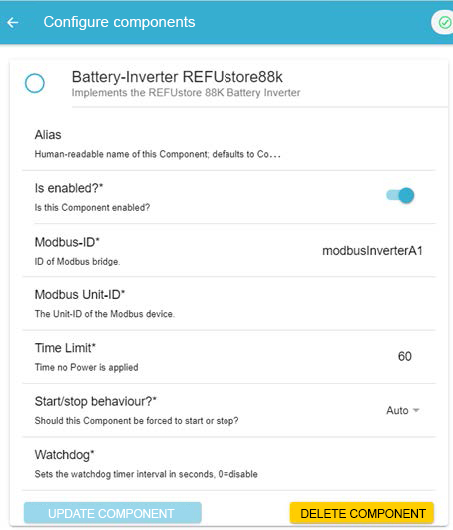Screen dimensions: 453x530
Task: Click the Configure components header title
Action: (119, 22)
